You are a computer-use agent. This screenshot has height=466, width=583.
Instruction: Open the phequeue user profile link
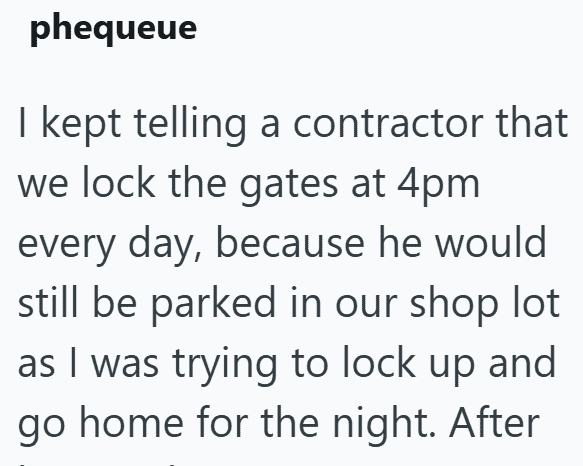pos(113,28)
